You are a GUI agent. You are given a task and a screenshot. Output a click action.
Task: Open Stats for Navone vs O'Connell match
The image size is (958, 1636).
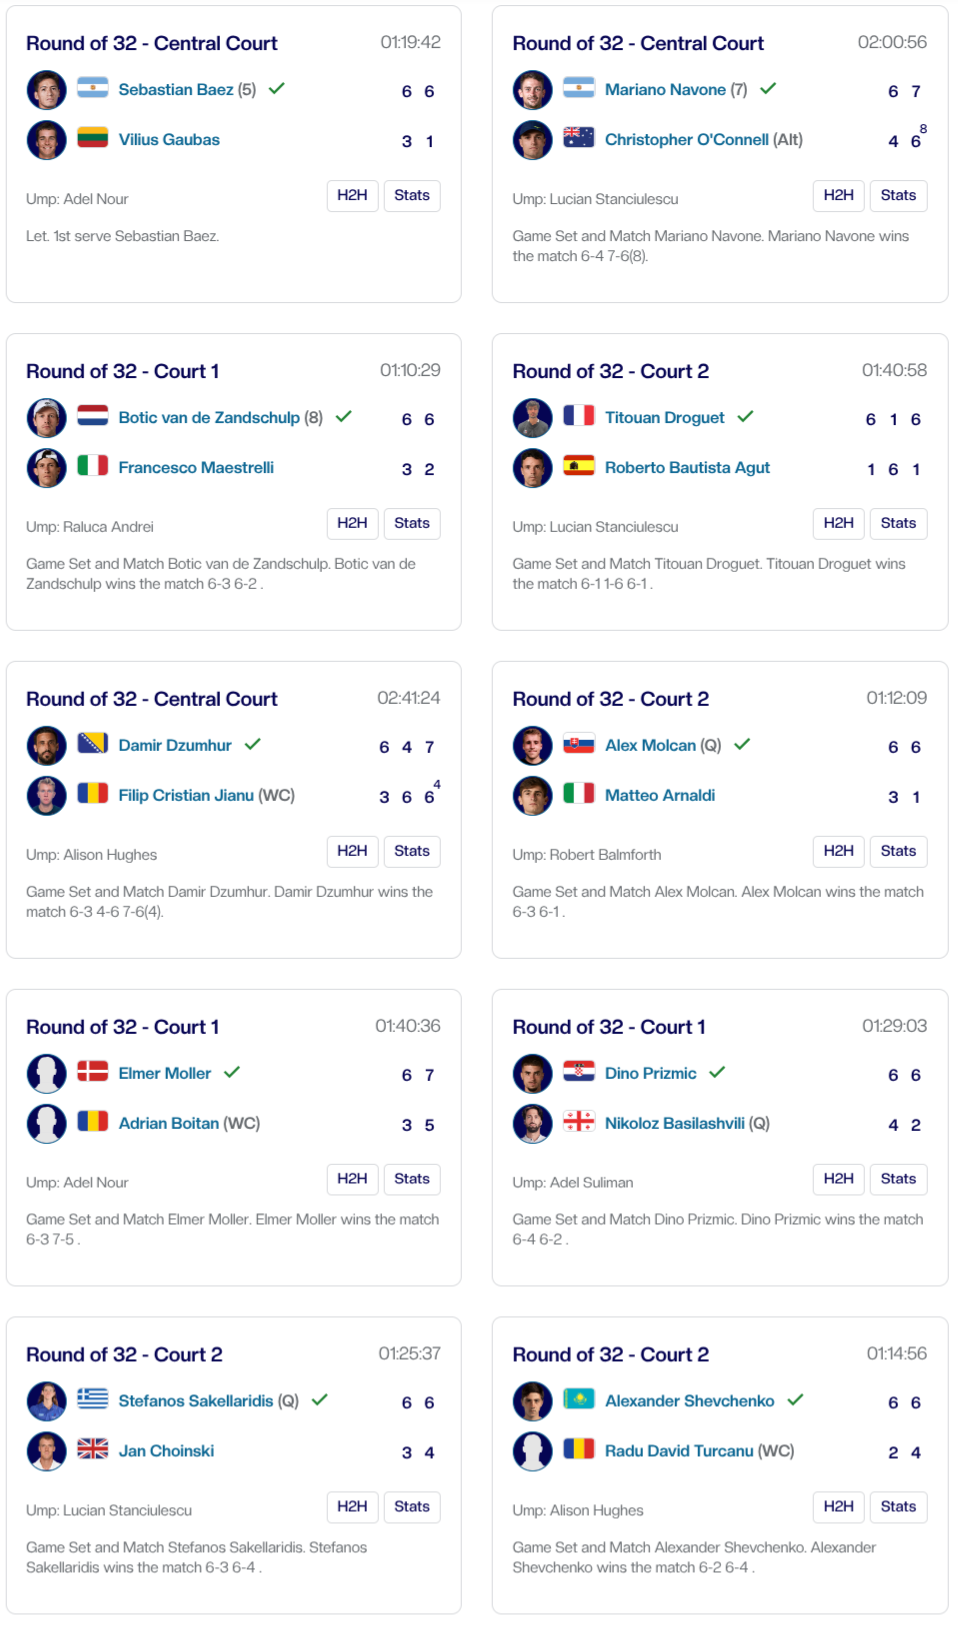click(x=898, y=196)
